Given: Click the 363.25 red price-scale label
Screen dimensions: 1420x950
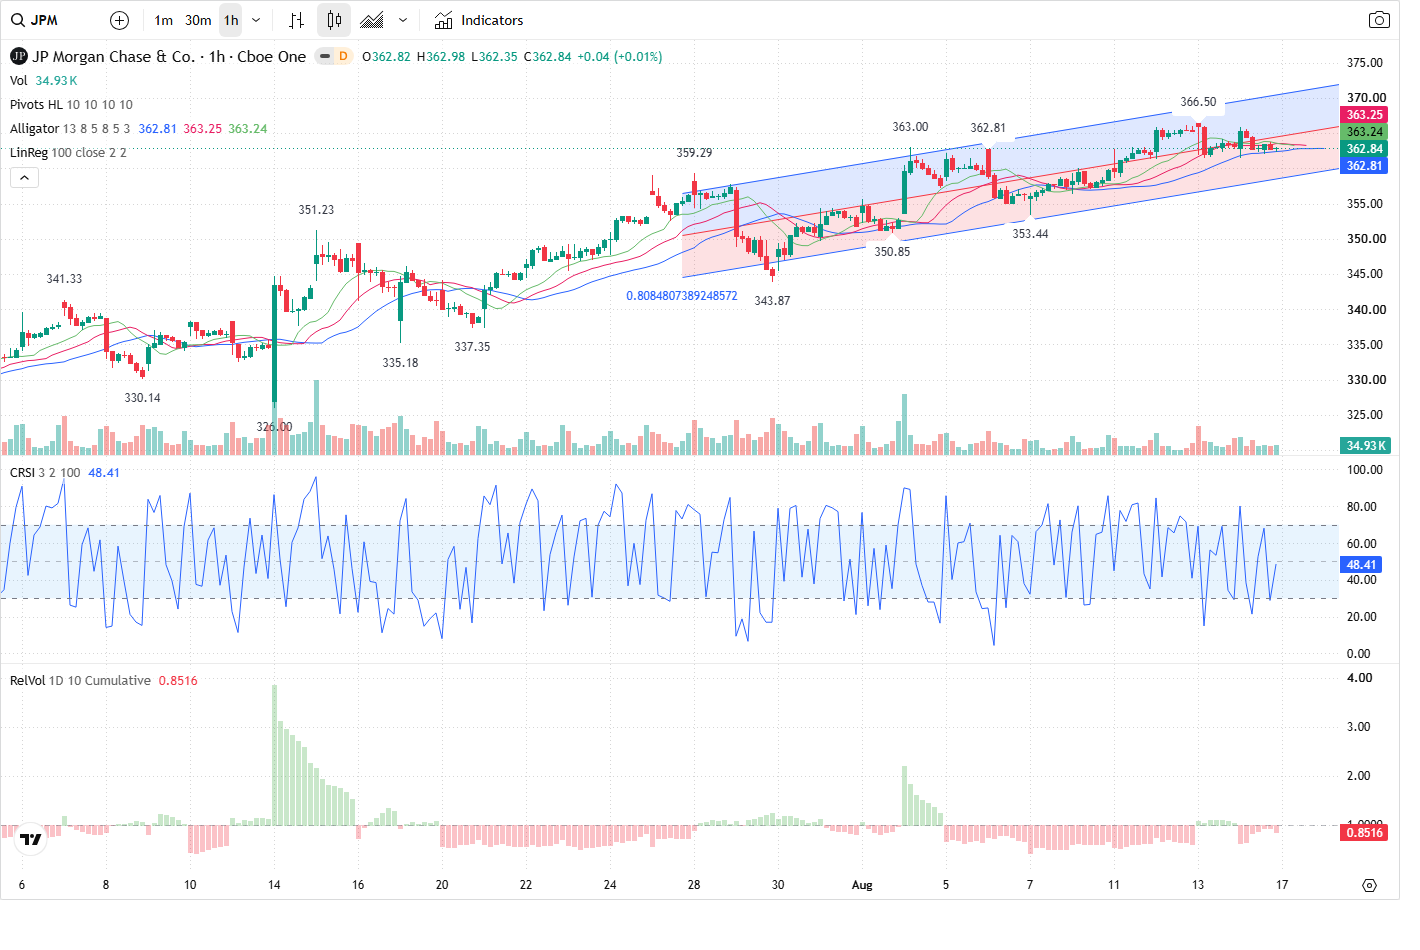Looking at the screenshot, I should point(1364,115).
